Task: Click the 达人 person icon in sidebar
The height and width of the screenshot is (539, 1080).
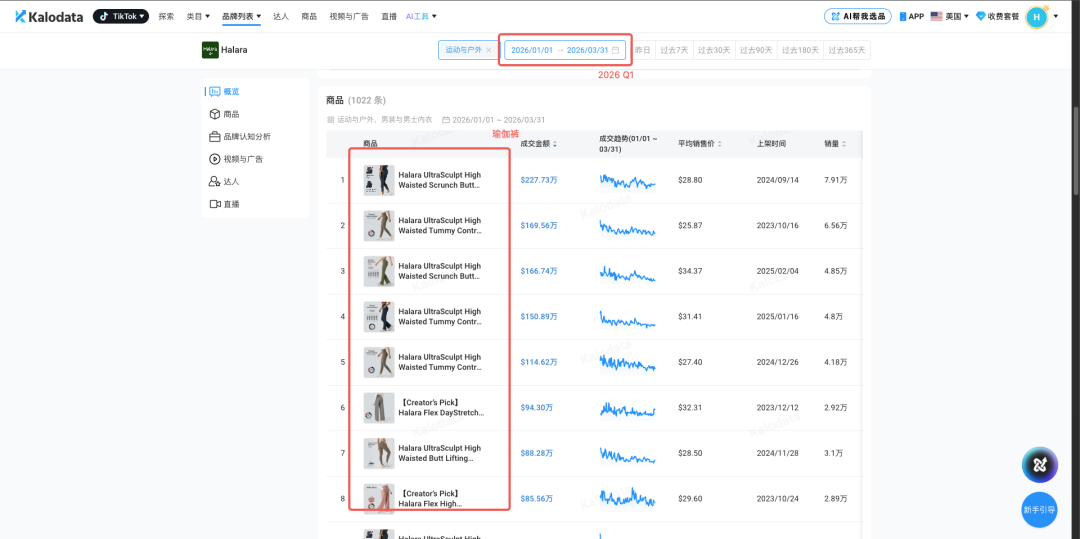Action: click(x=214, y=182)
